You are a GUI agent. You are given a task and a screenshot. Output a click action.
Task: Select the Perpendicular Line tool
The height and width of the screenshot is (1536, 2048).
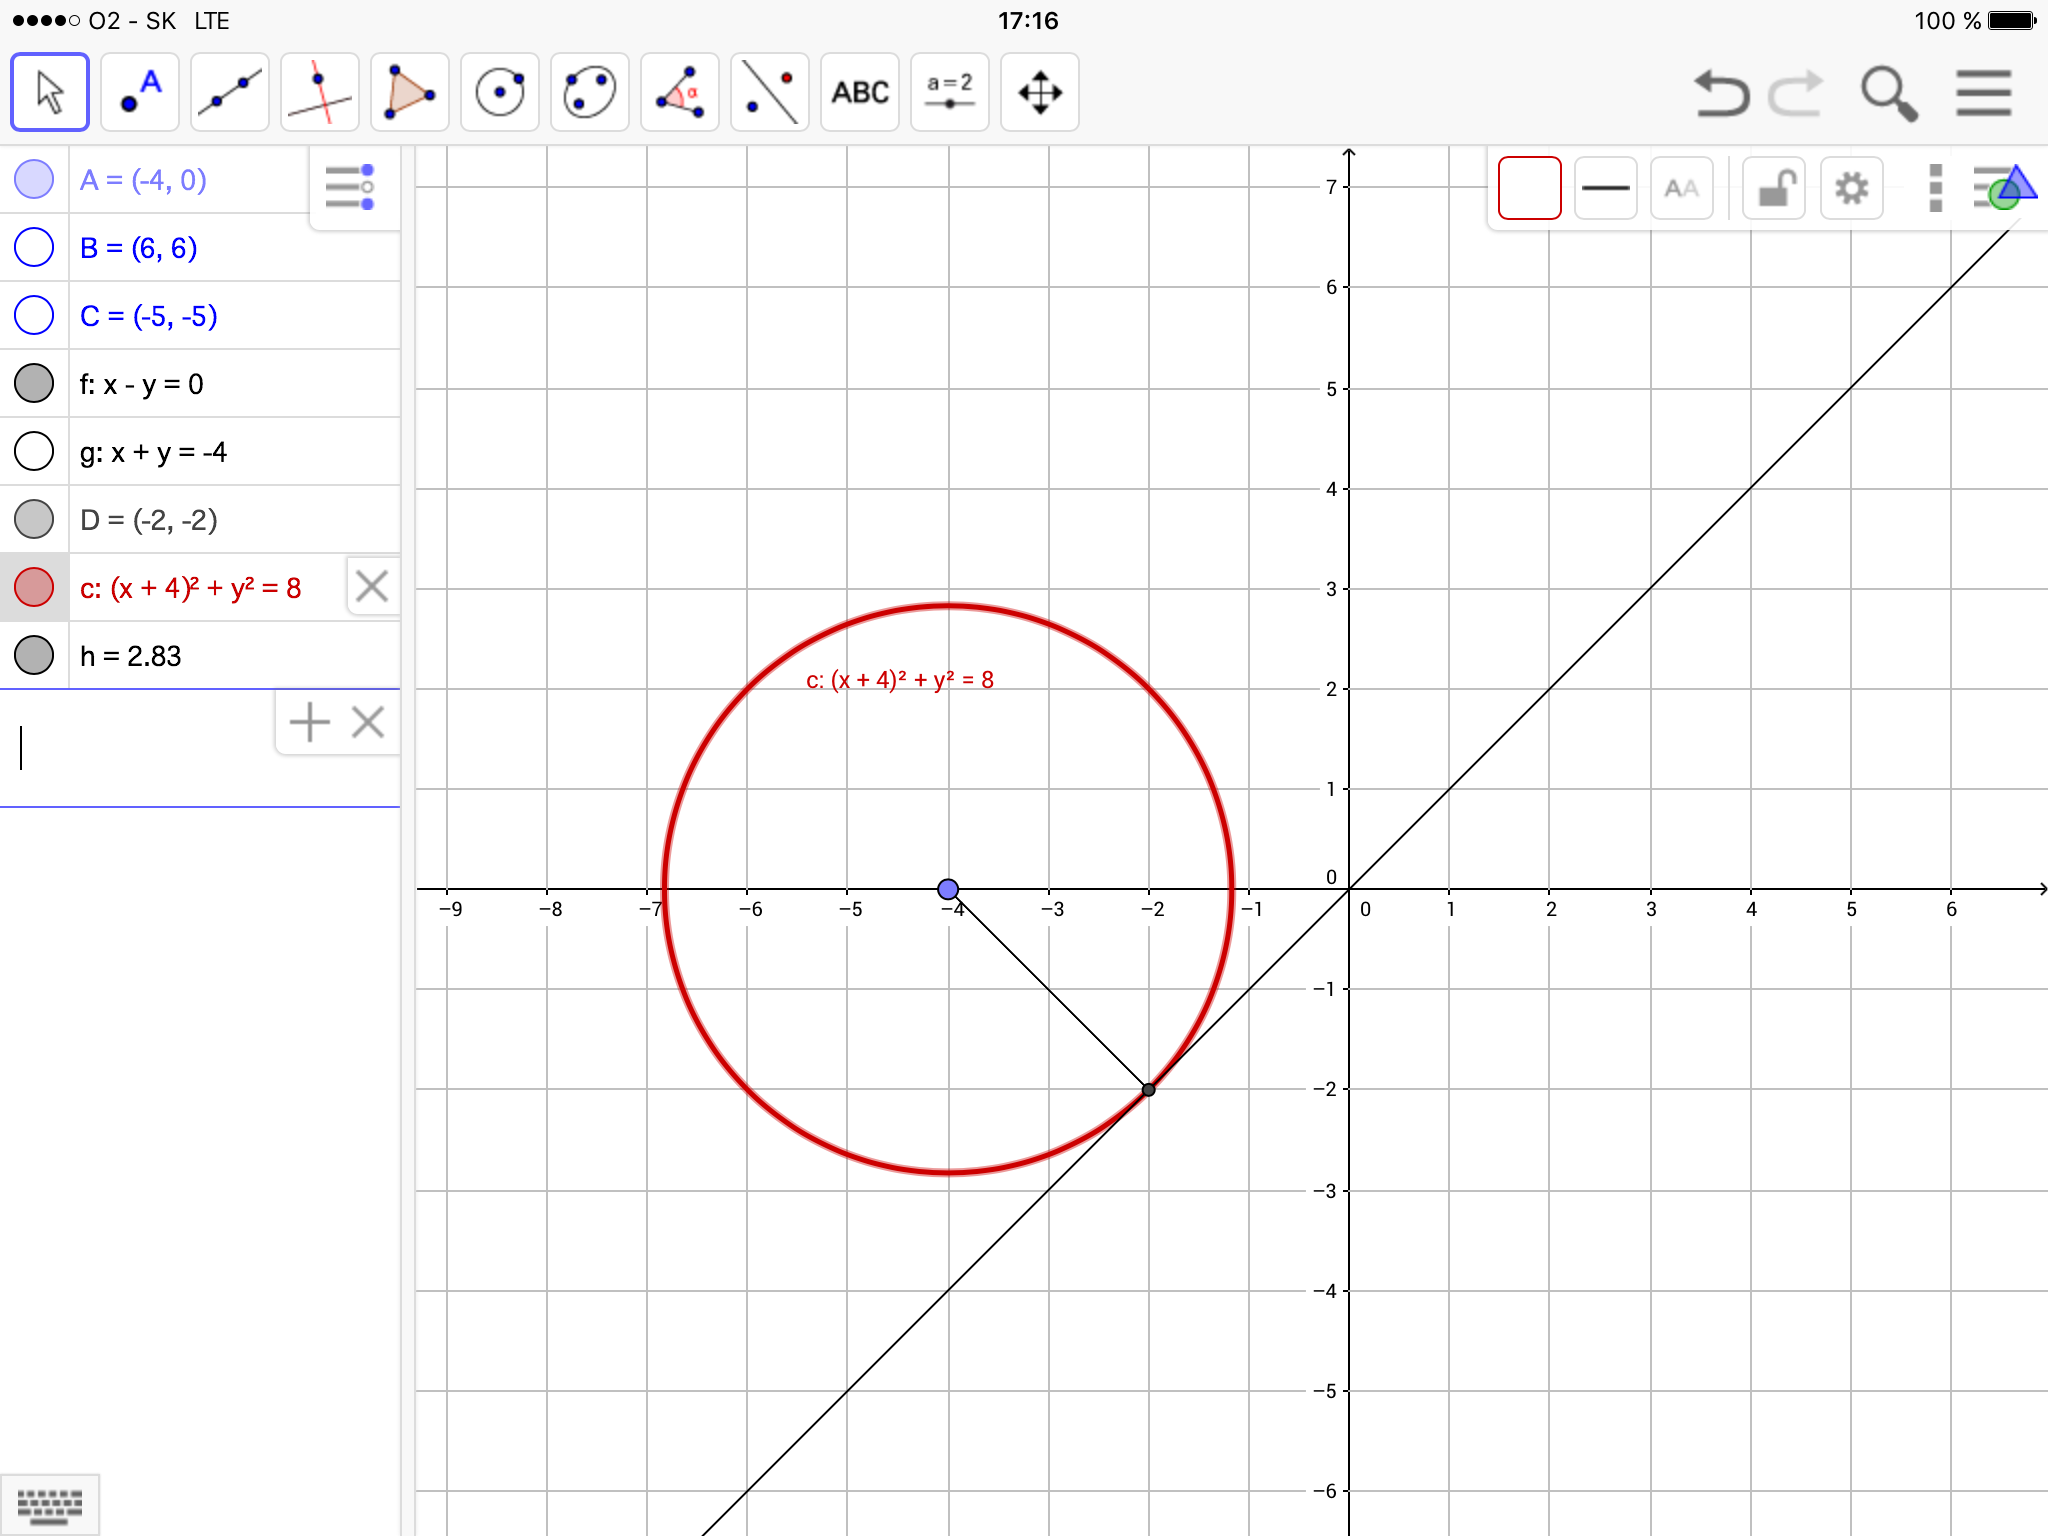point(320,92)
